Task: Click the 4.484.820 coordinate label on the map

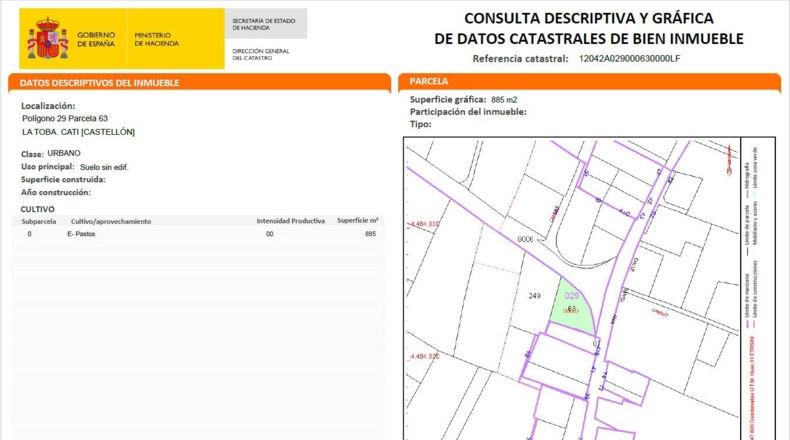Action: click(x=424, y=356)
